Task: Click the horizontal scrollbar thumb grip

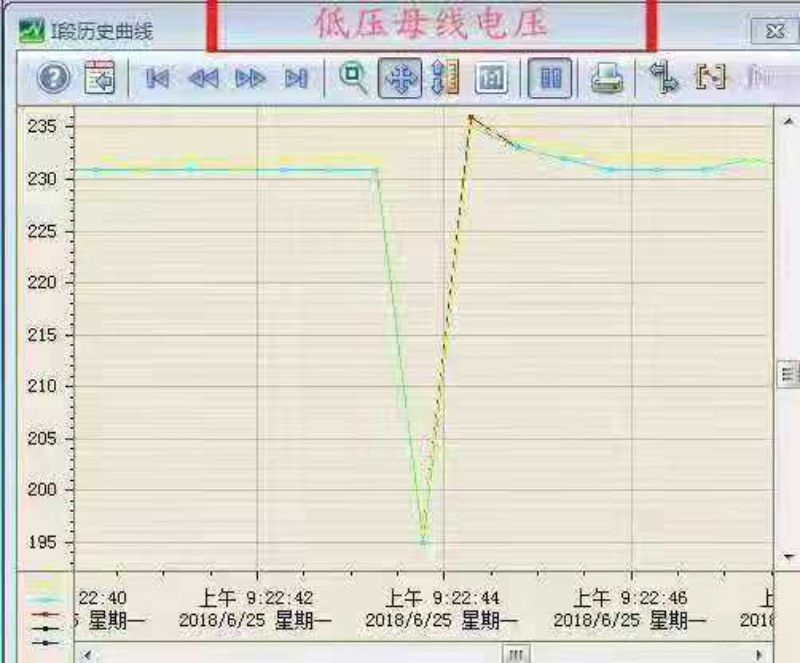Action: [x=516, y=654]
